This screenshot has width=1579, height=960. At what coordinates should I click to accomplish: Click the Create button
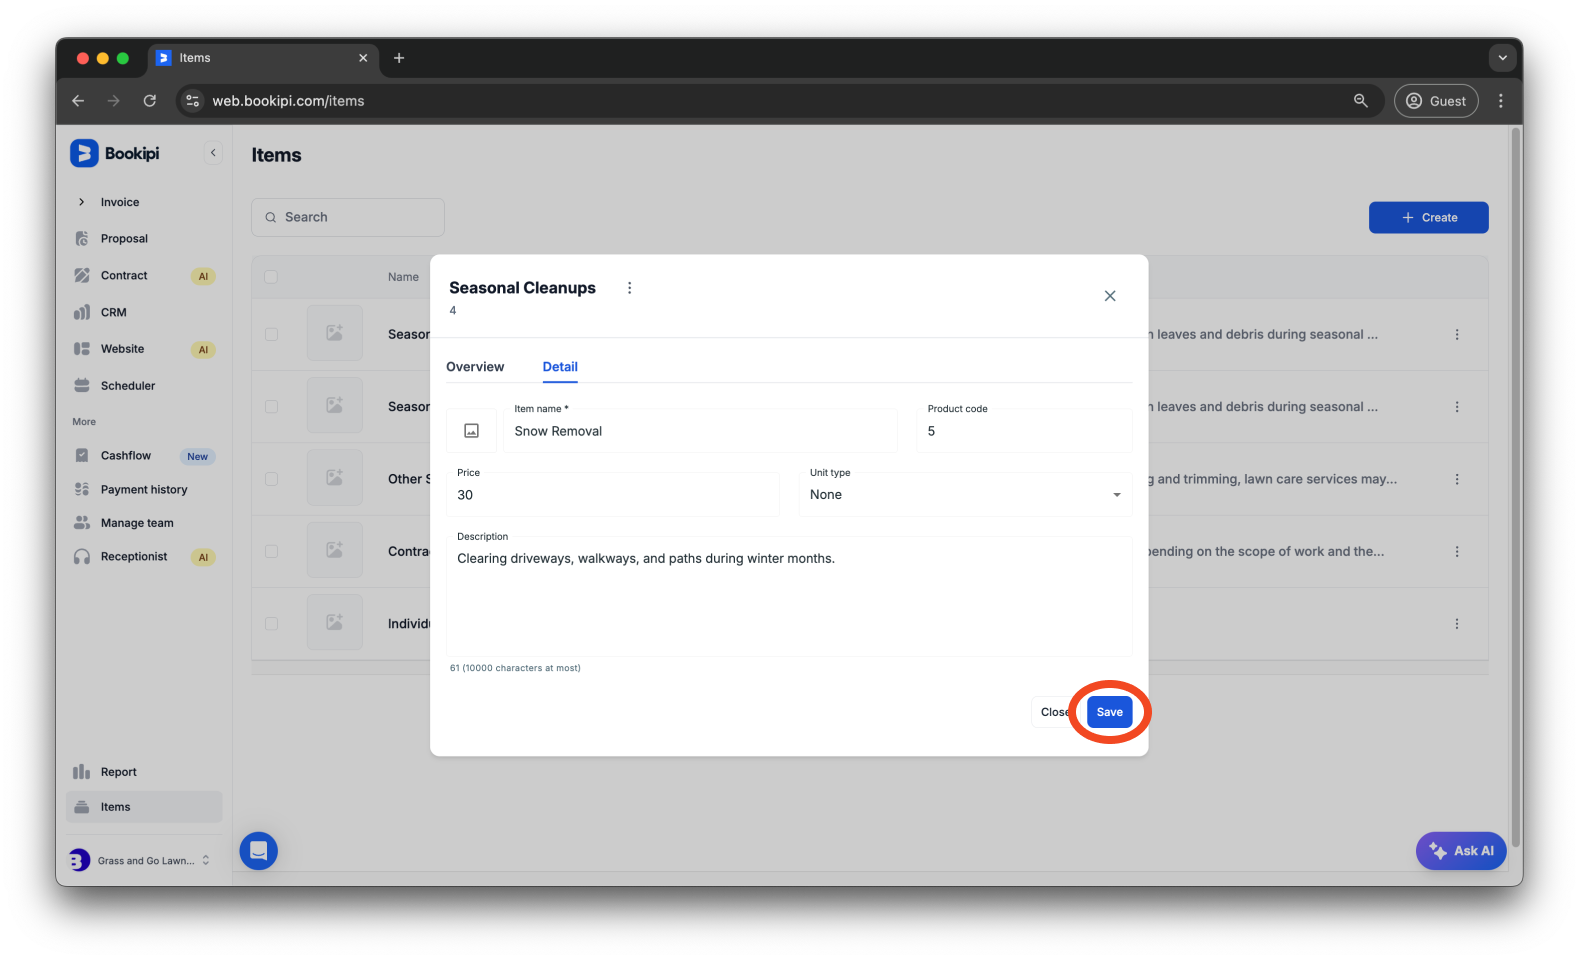point(1428,218)
